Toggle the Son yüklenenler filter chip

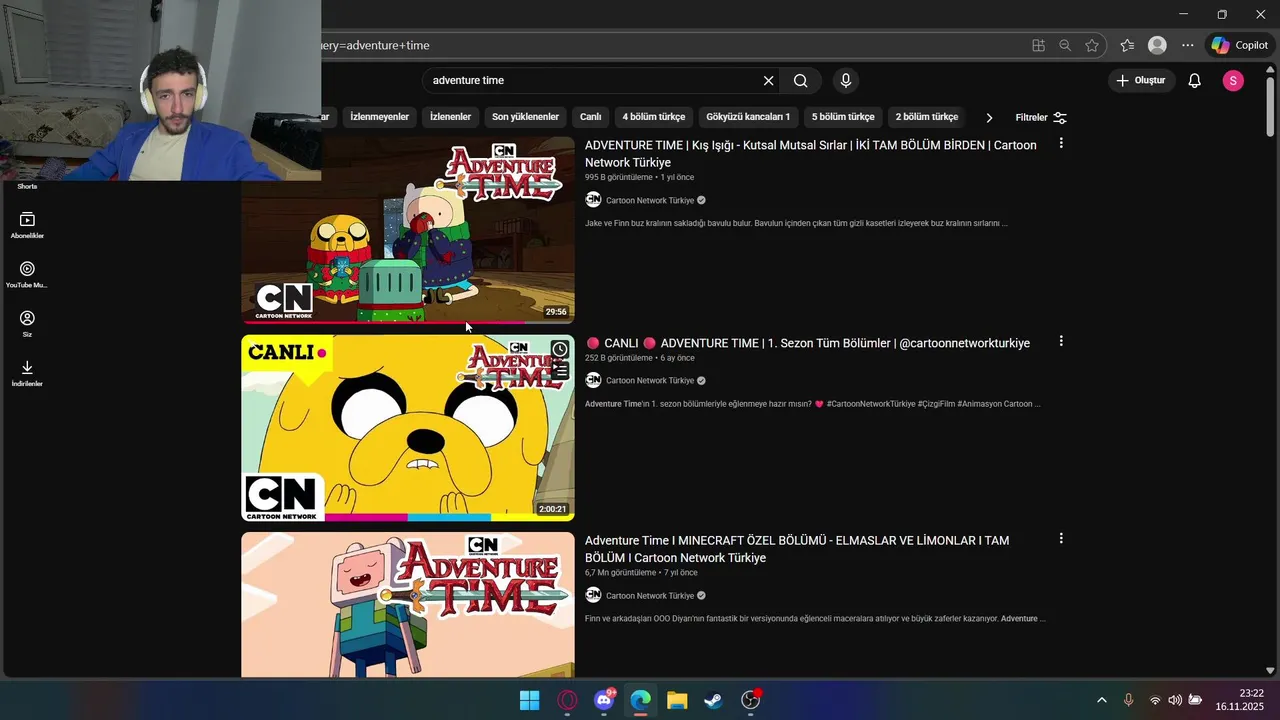(525, 117)
